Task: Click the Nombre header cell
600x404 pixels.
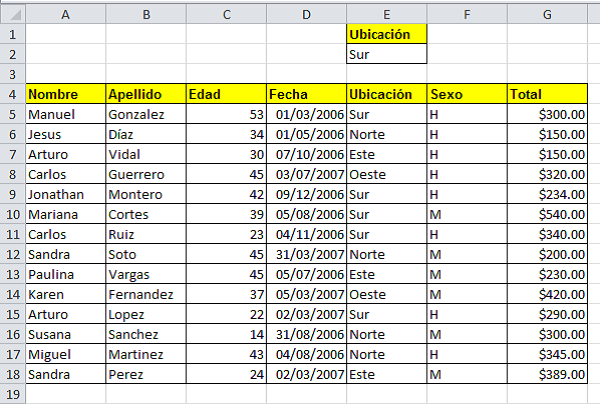Action: point(65,94)
